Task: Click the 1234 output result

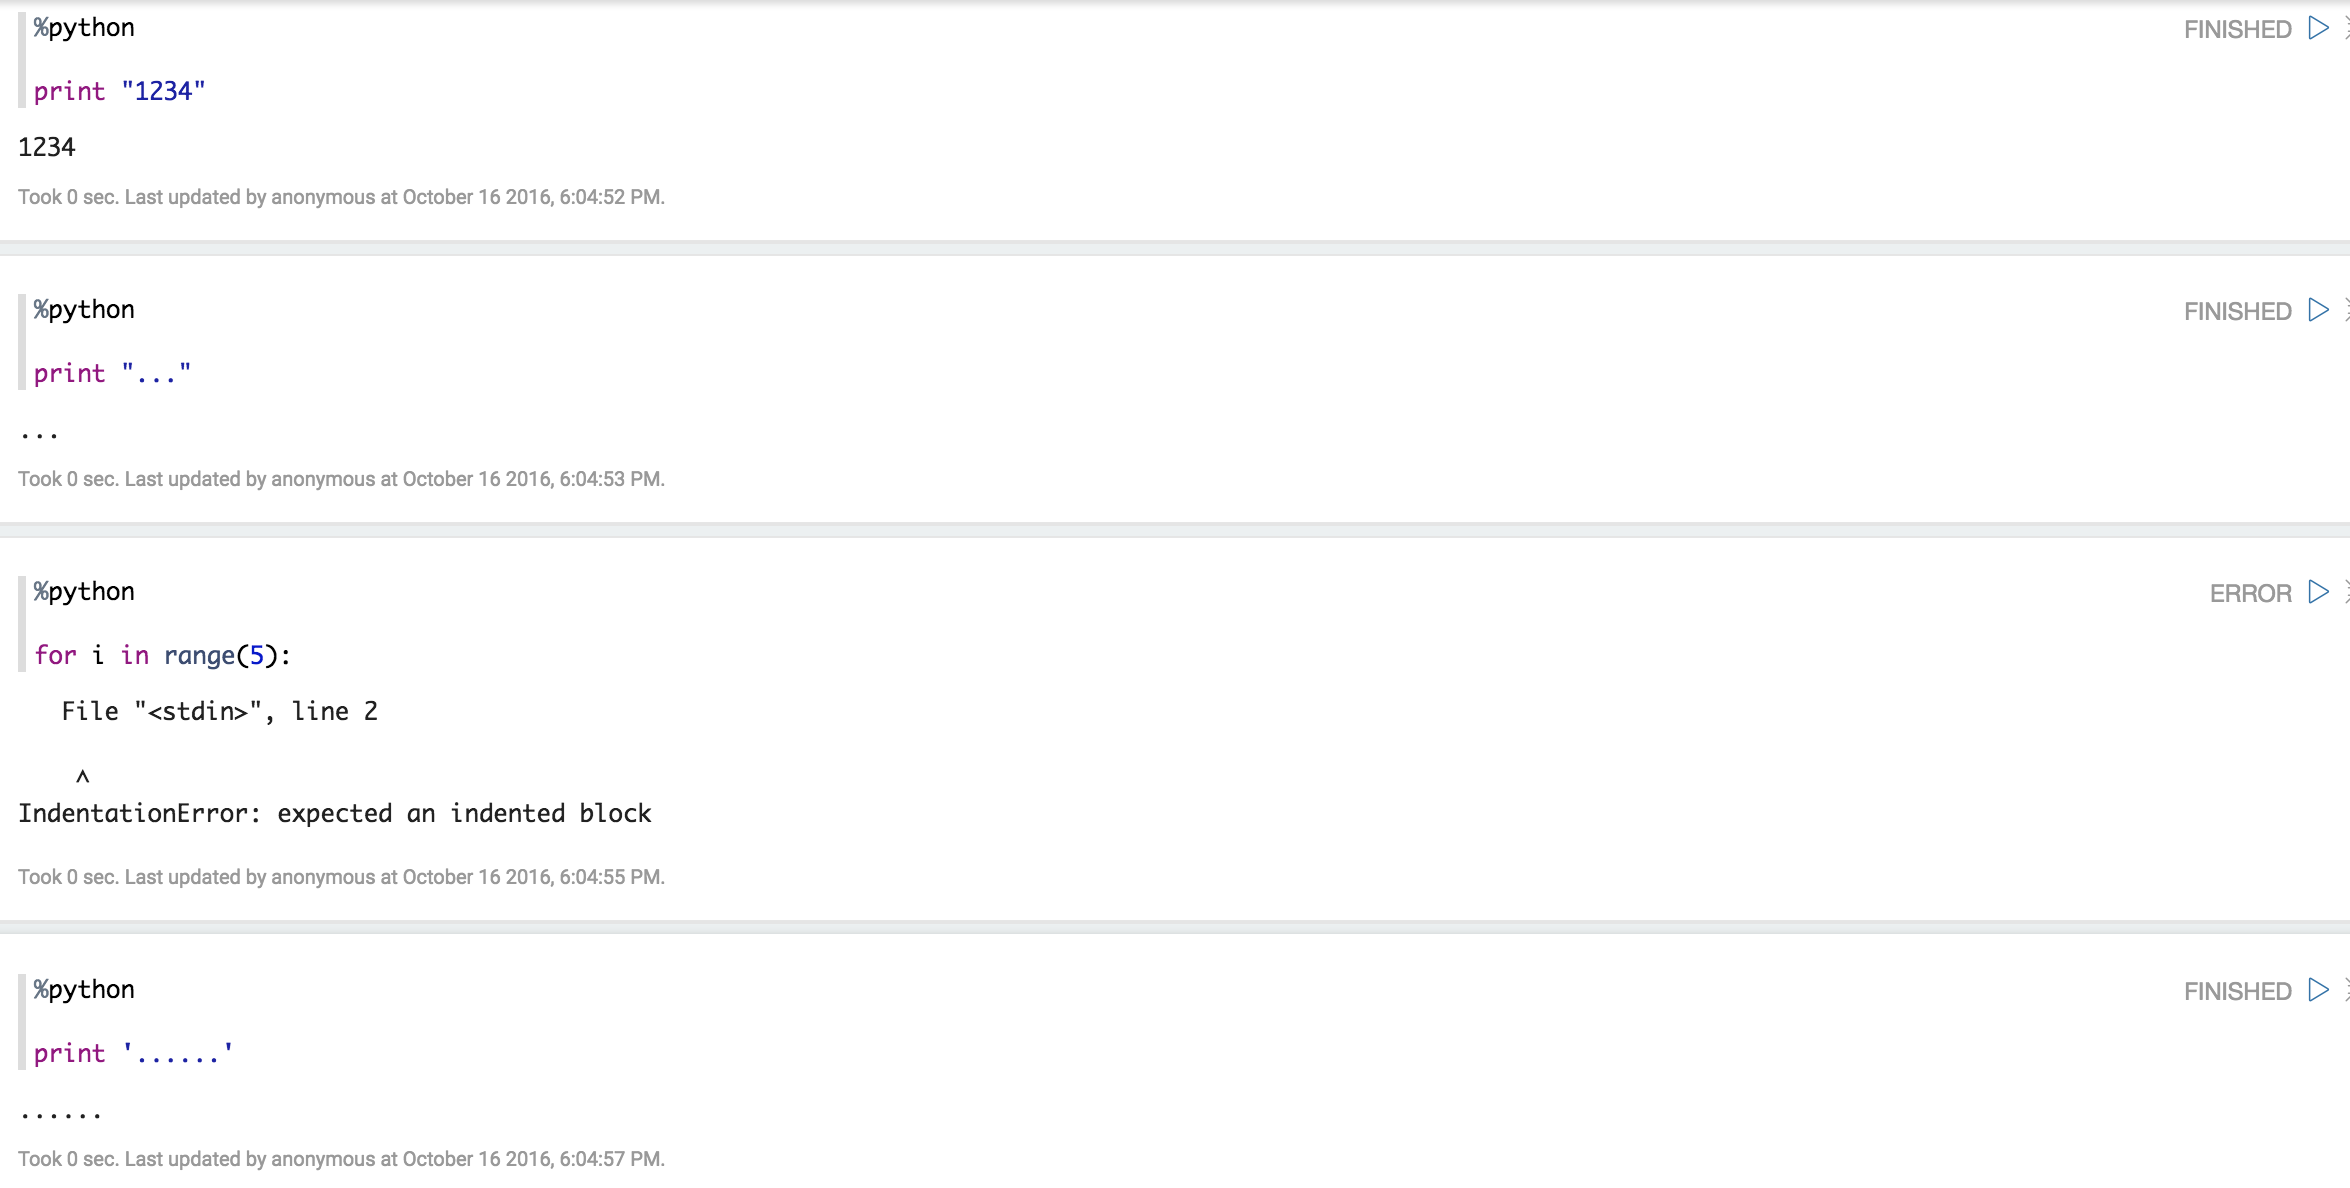Action: click(47, 148)
